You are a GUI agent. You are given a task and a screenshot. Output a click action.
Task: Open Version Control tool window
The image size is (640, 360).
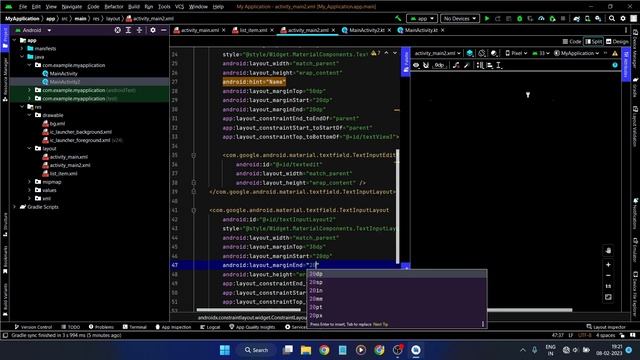33,327
